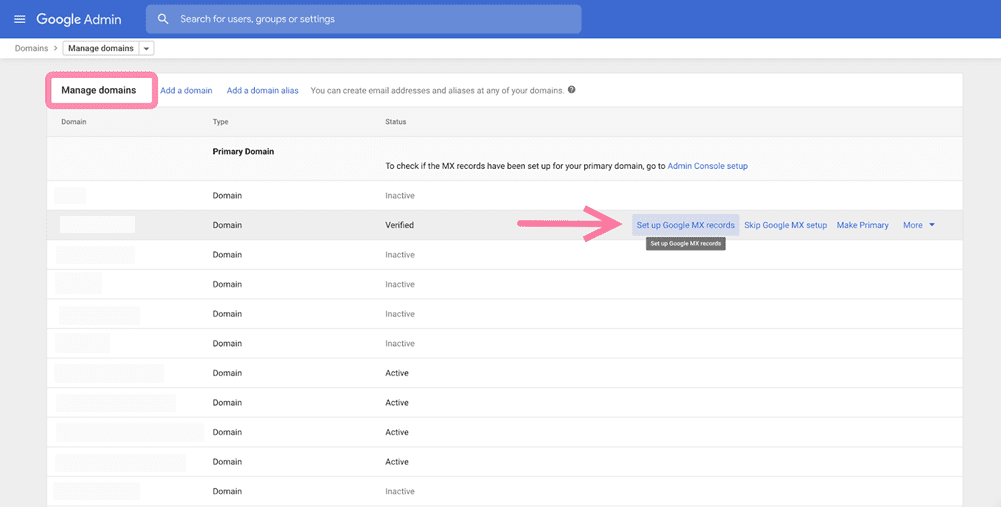The image size is (1001, 507).
Task: Expand the More options dropdown
Action: point(919,225)
